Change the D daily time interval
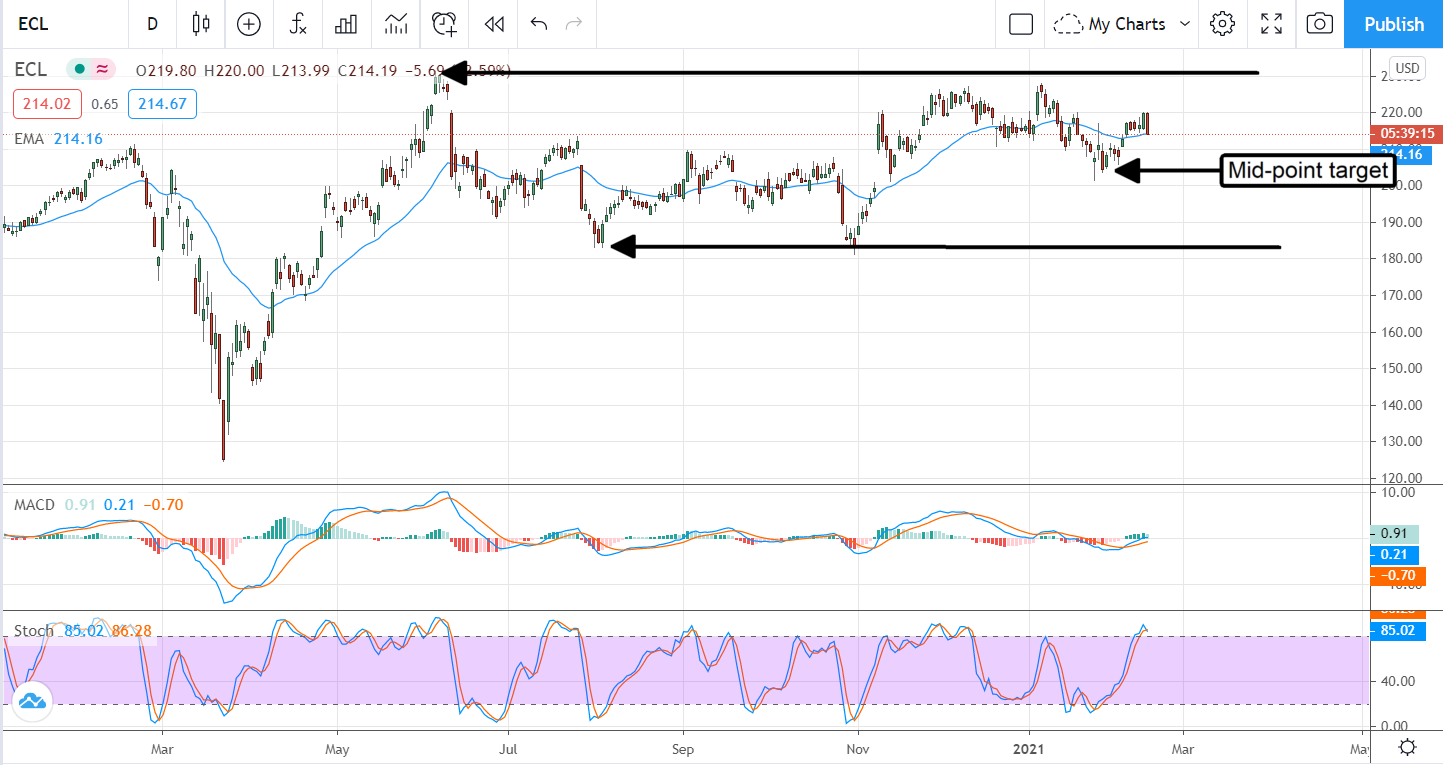 click(x=152, y=24)
